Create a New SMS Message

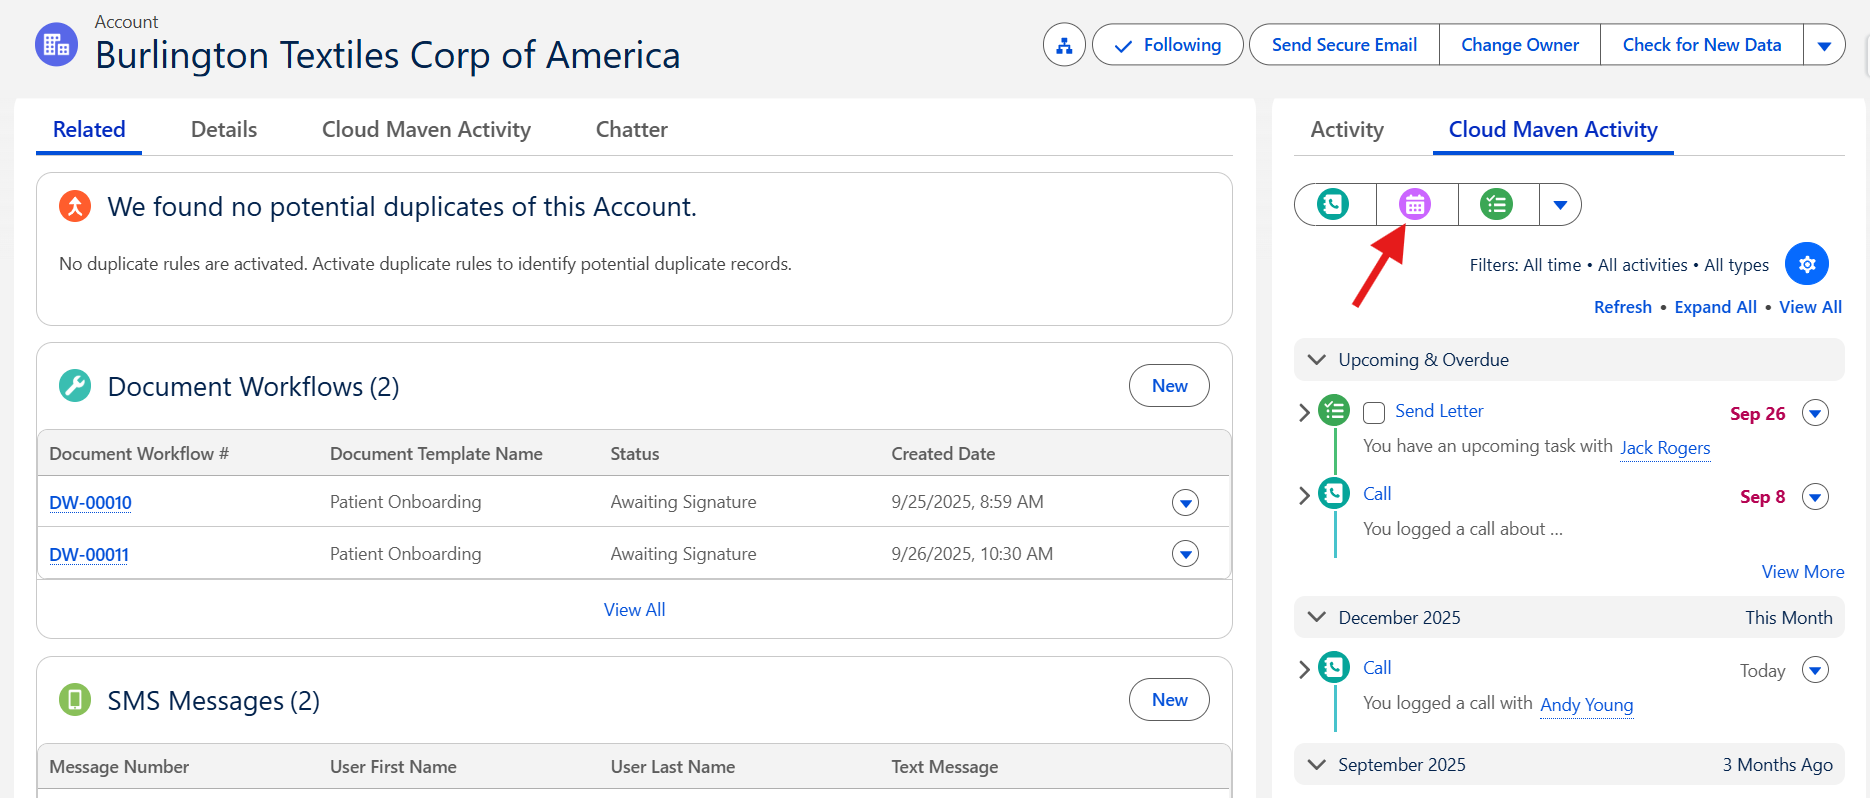pyautogui.click(x=1169, y=700)
